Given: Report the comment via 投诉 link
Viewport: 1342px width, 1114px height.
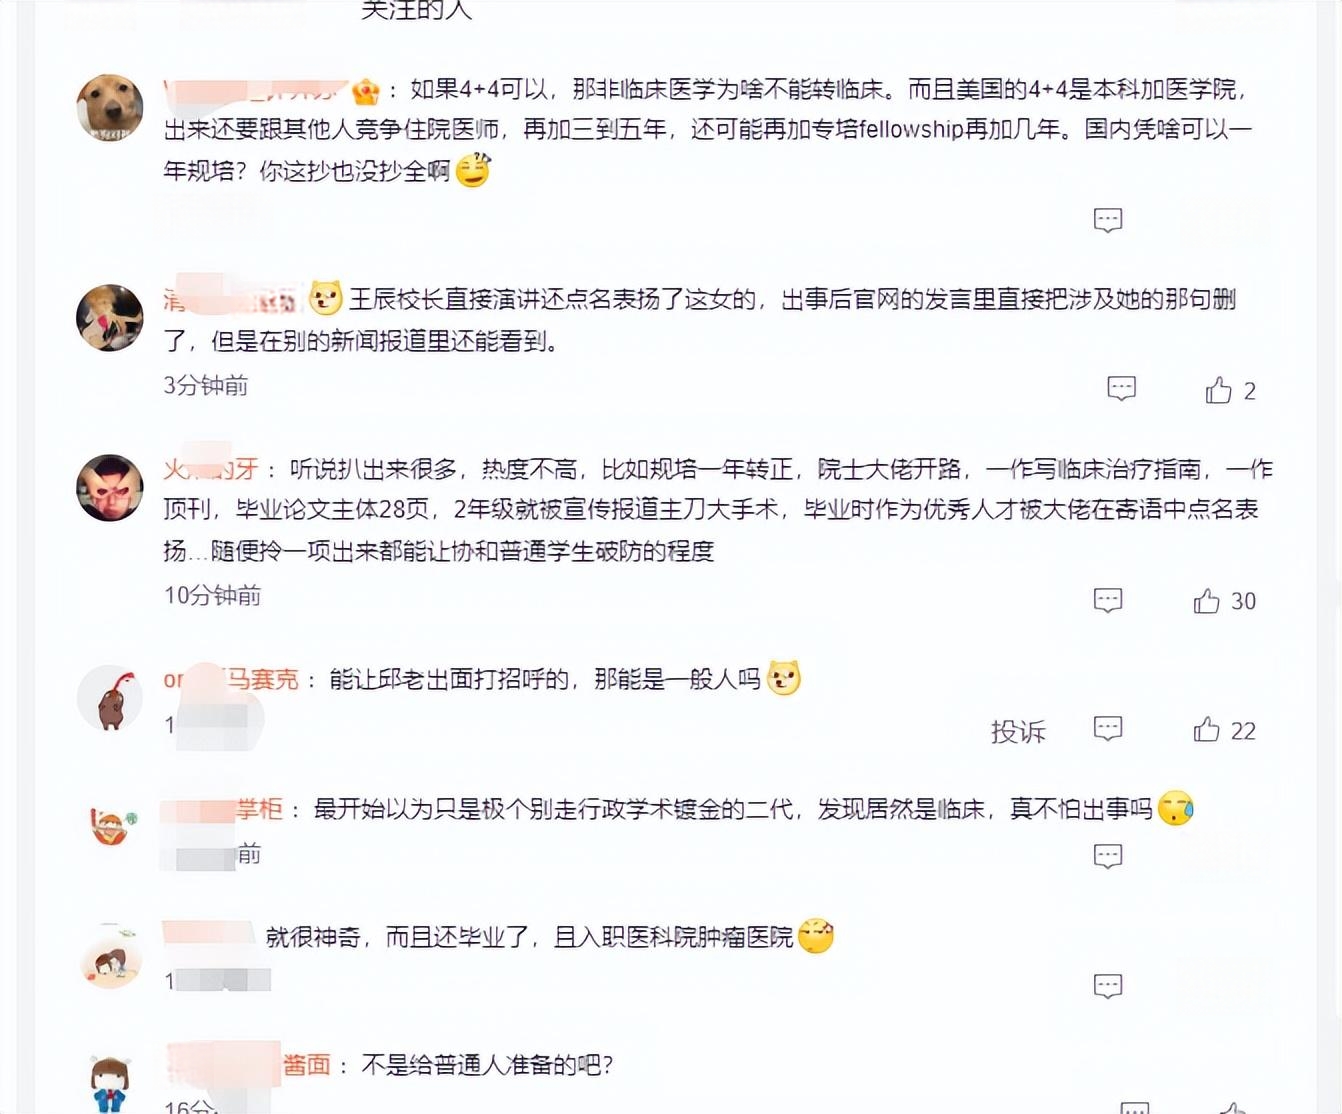Looking at the screenshot, I should click(x=1018, y=731).
